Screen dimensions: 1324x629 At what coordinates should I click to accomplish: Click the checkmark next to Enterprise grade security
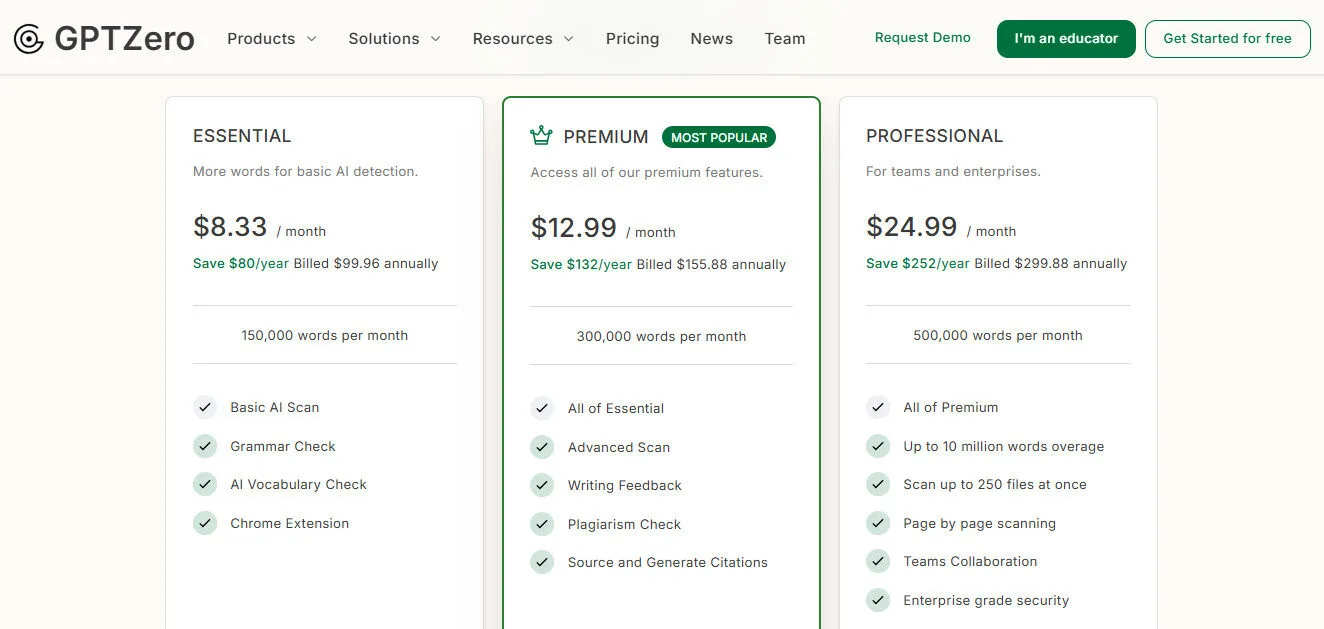pos(878,600)
